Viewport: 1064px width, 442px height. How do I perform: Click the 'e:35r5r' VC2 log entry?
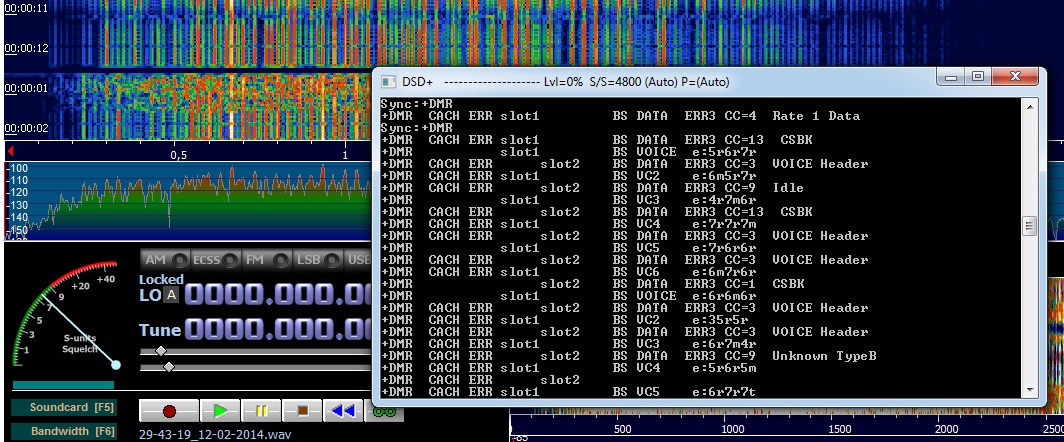pos(565,320)
